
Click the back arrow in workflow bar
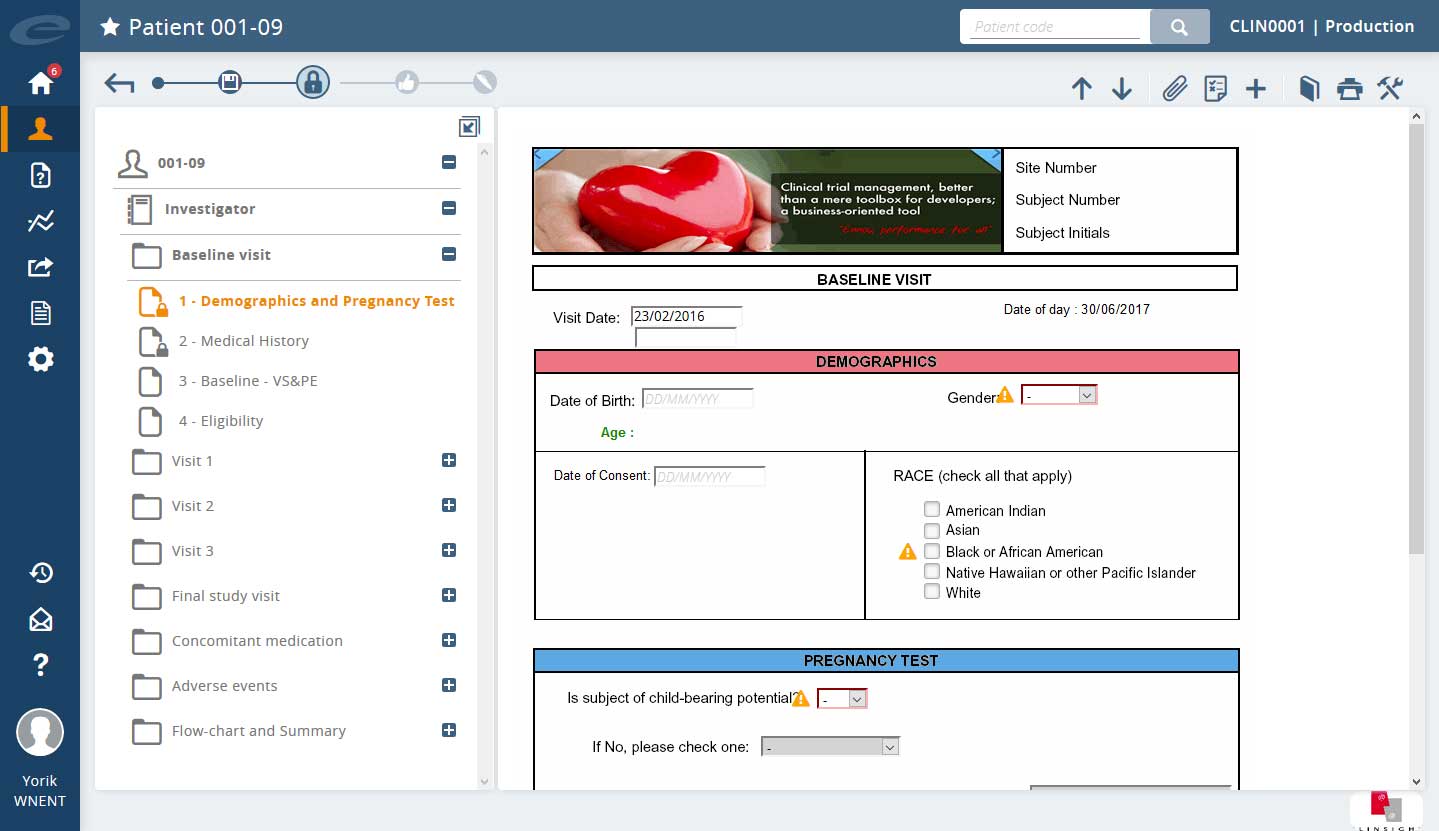119,83
